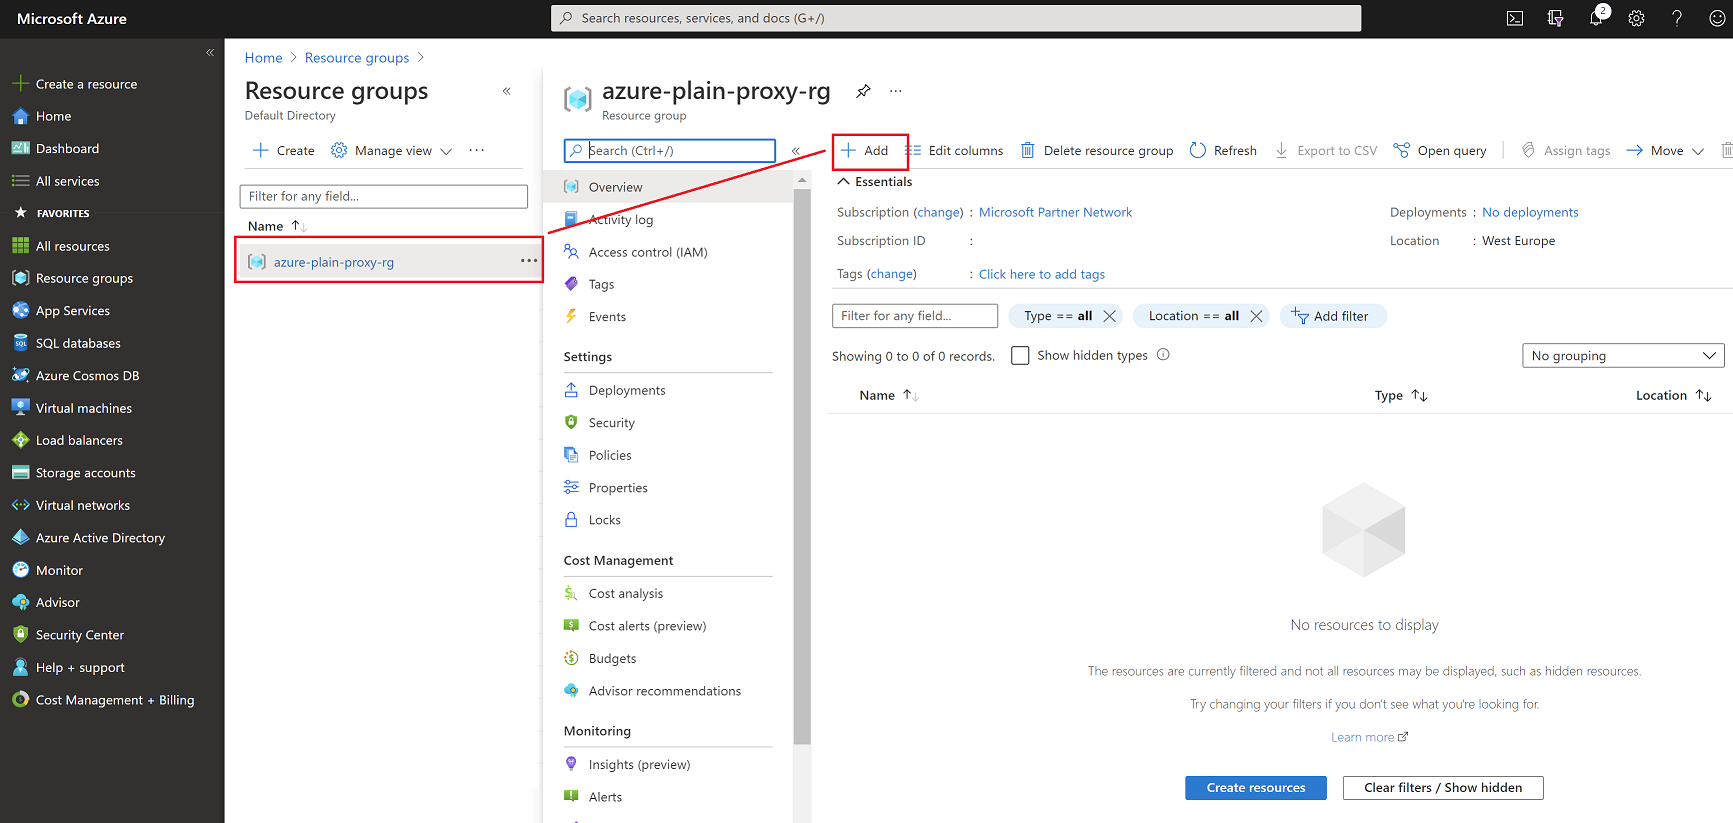Screen dimensions: 1733x823
Task: Click the Create resources button
Action: click(1256, 788)
